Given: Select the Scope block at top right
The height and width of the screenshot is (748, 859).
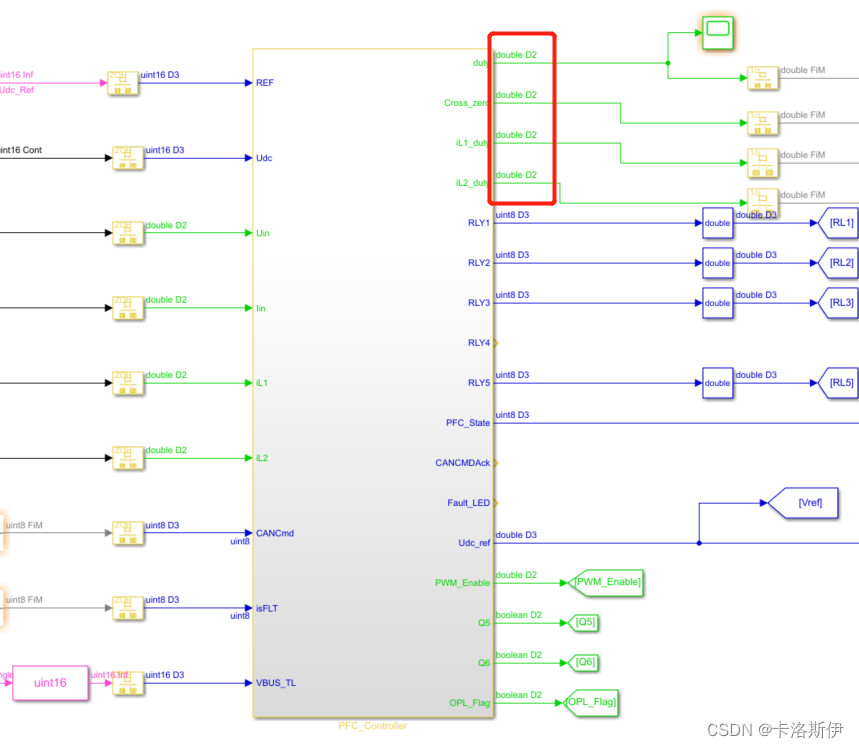Looking at the screenshot, I should point(717,32).
